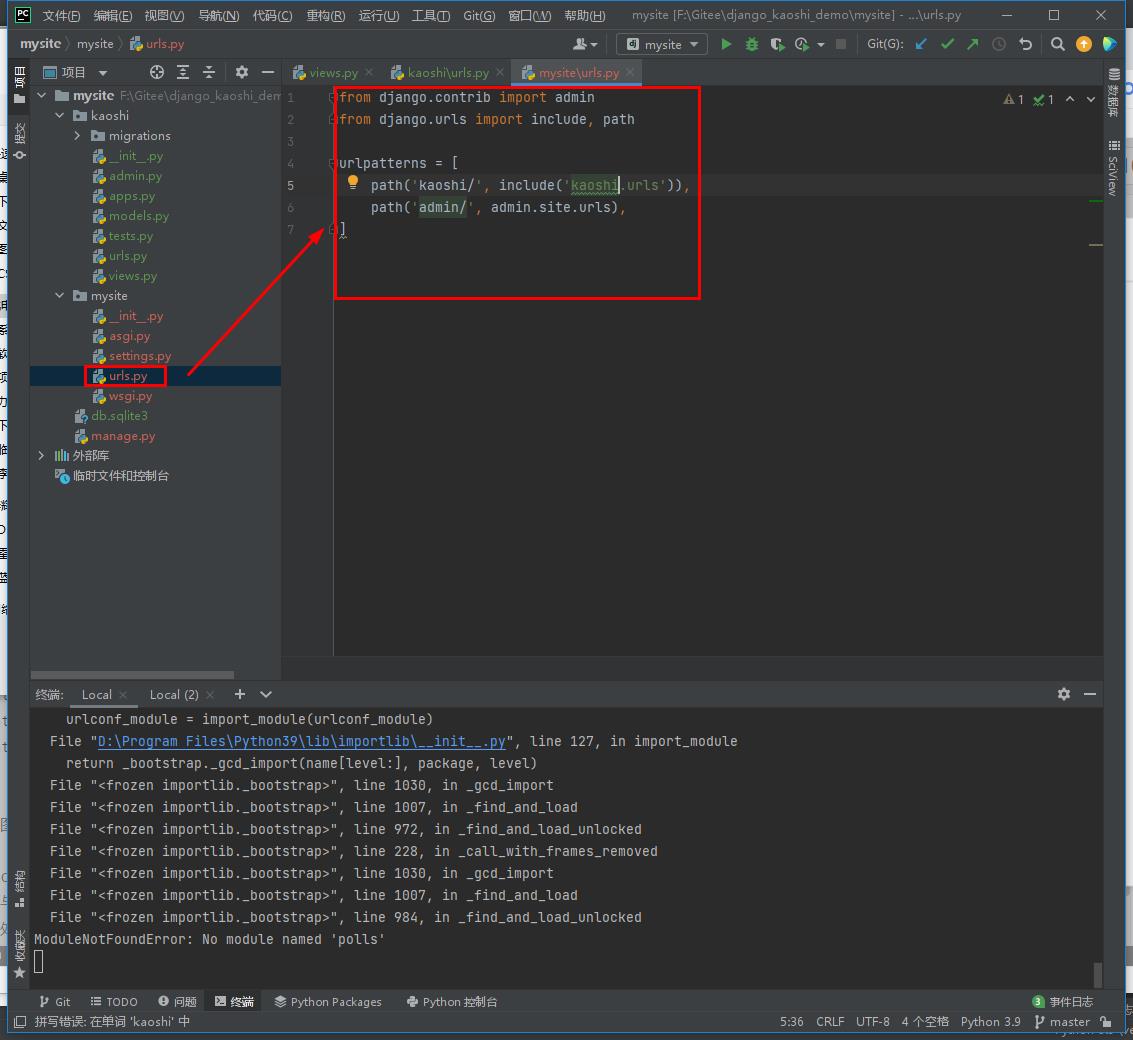Close the mysite\urls.py editor tab
The width and height of the screenshot is (1133, 1040).
(x=630, y=72)
